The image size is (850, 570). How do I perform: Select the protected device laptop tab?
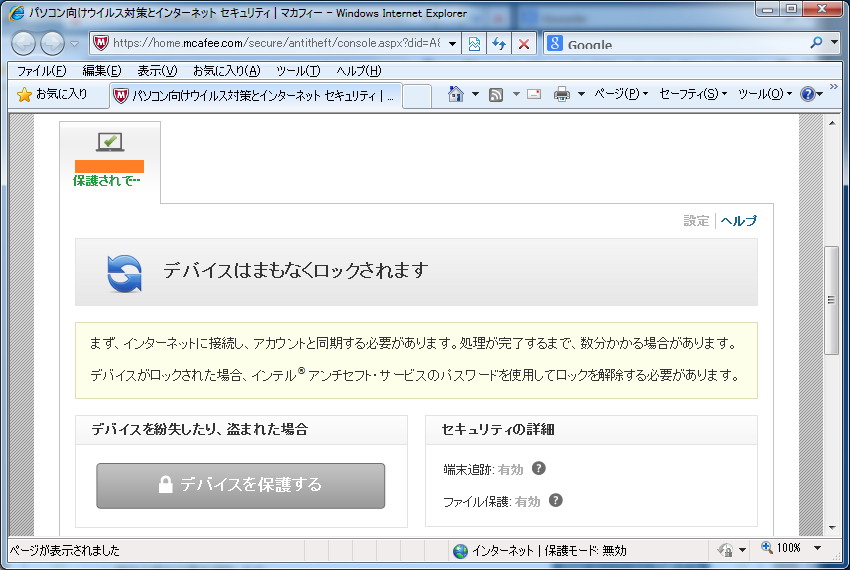tap(110, 162)
